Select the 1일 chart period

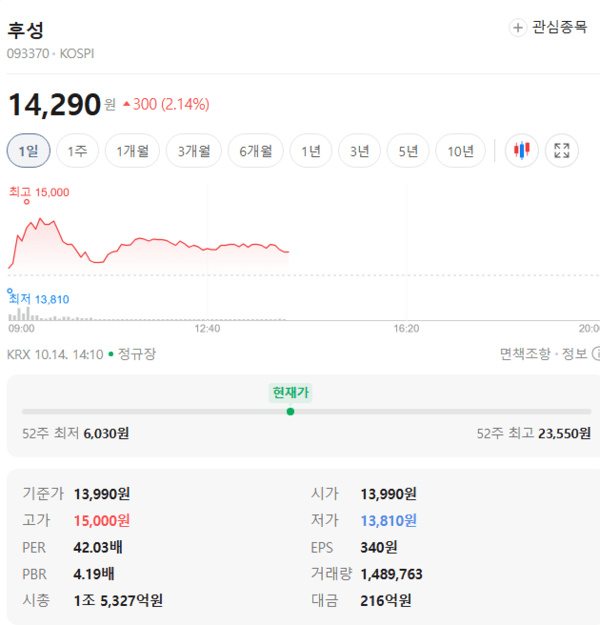(x=28, y=151)
